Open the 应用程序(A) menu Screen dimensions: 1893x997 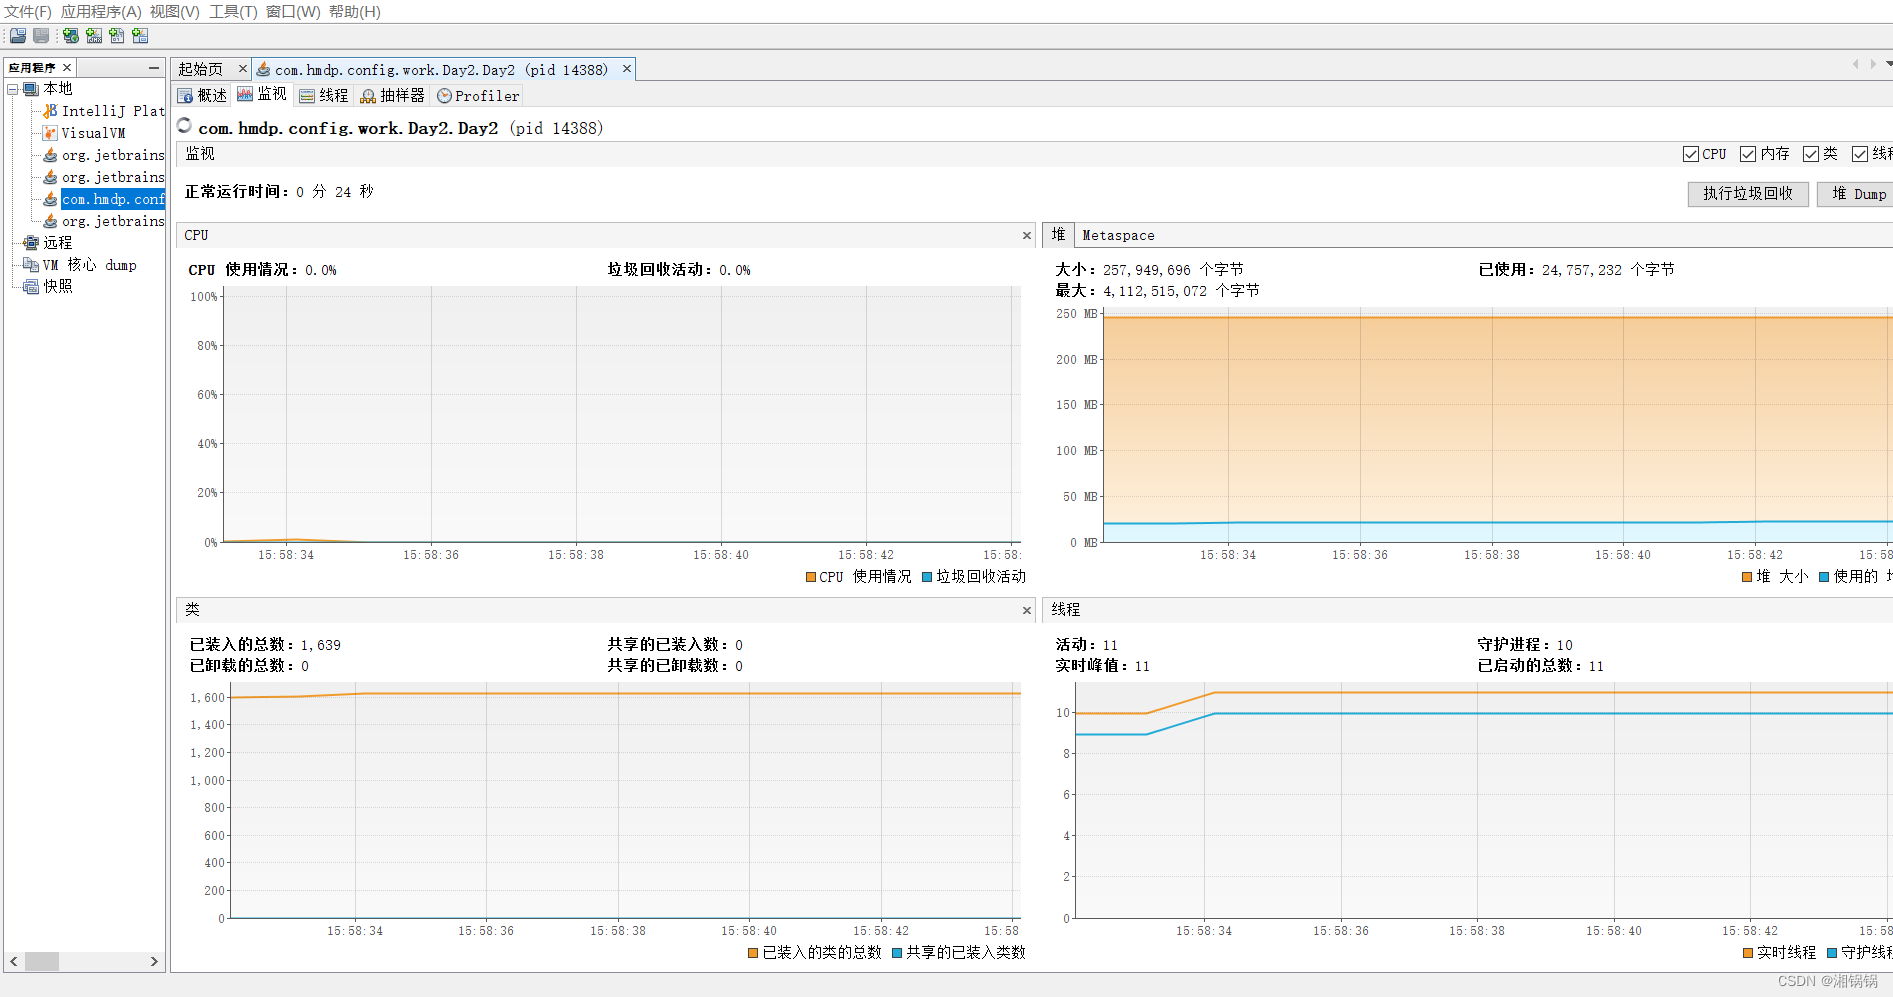(x=101, y=12)
